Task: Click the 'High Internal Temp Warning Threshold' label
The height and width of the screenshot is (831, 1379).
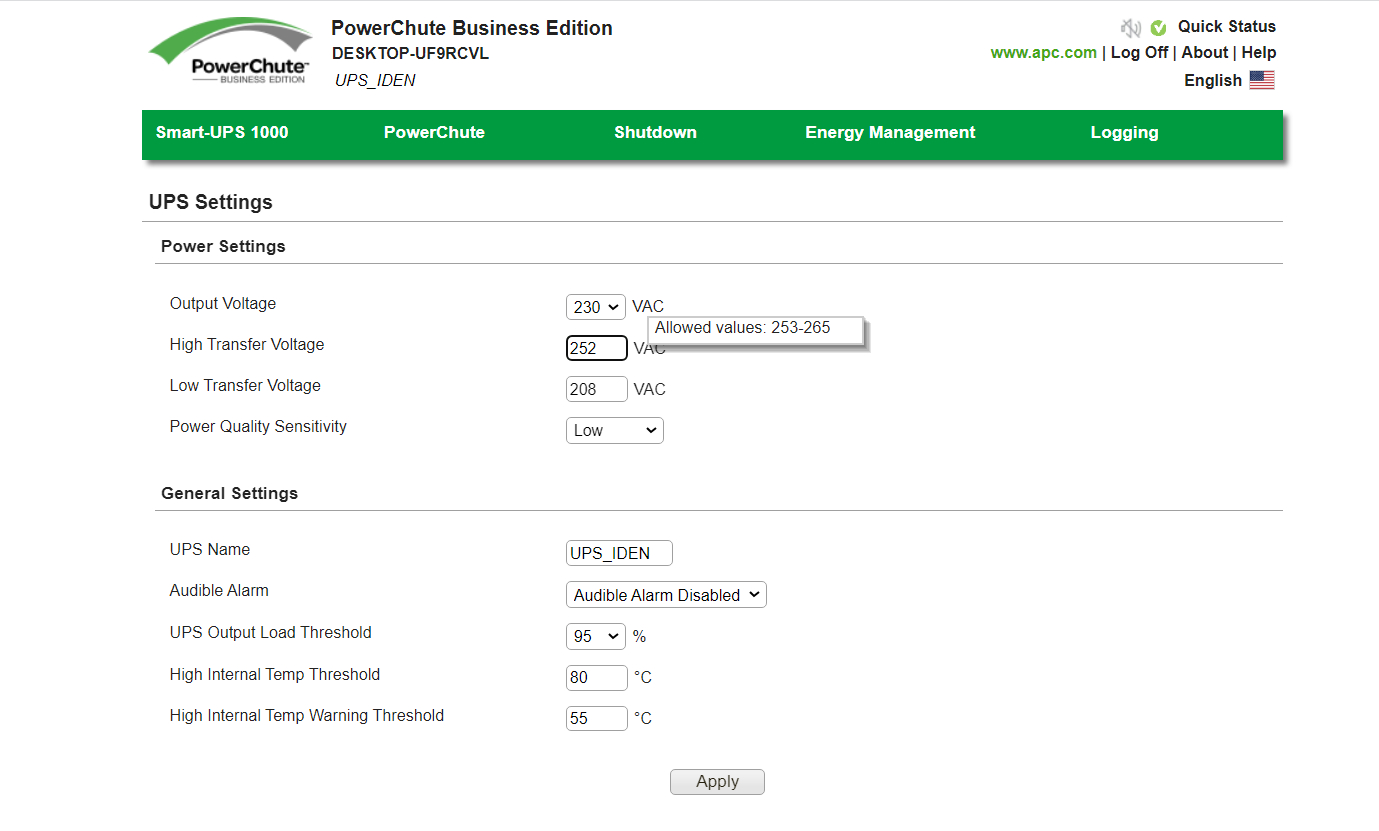Action: pyautogui.click(x=307, y=715)
